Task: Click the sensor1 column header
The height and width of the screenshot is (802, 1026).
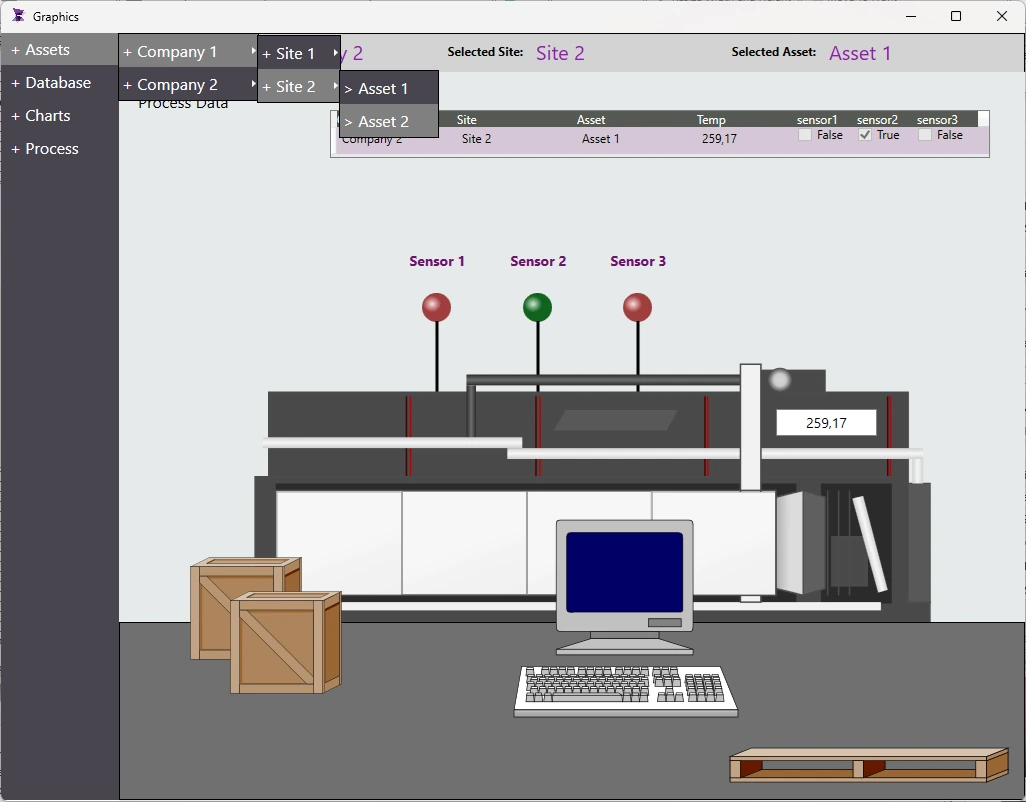Action: 817,120
